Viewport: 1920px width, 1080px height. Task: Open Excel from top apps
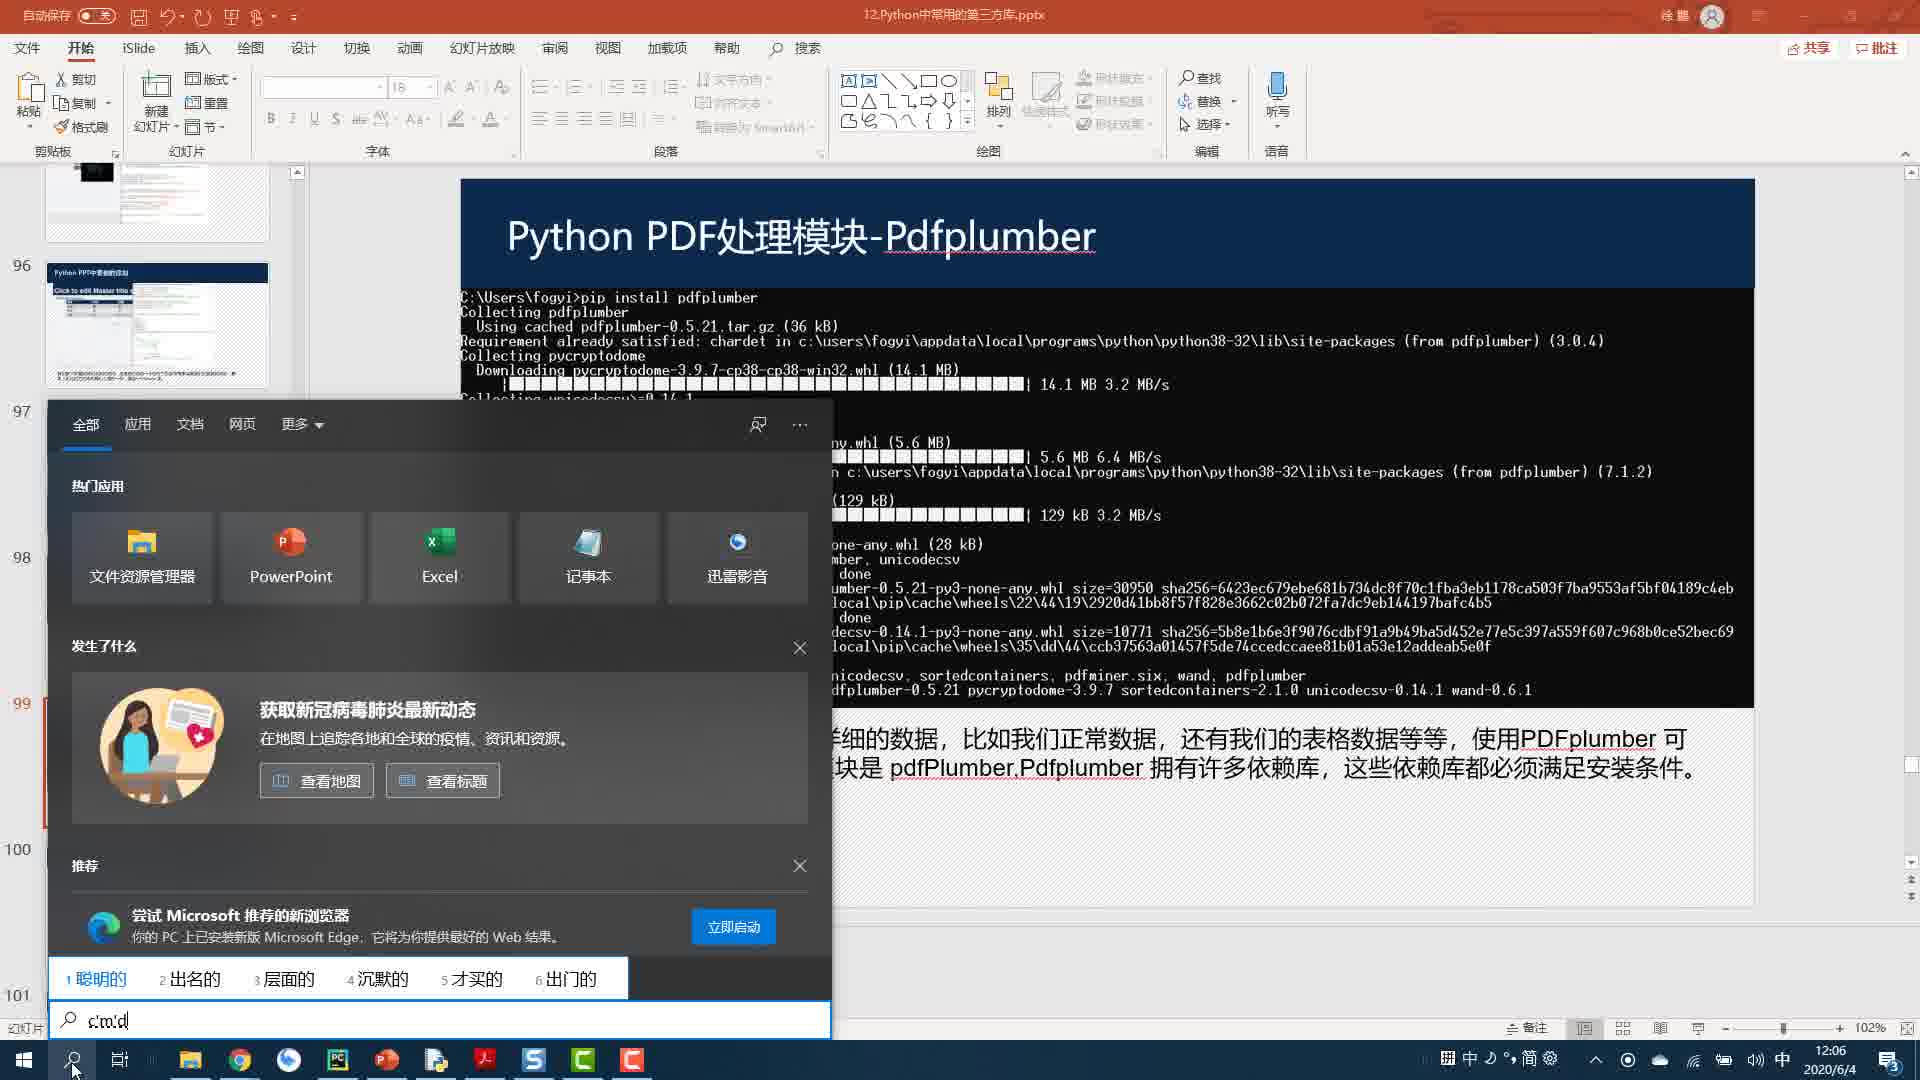click(x=440, y=557)
